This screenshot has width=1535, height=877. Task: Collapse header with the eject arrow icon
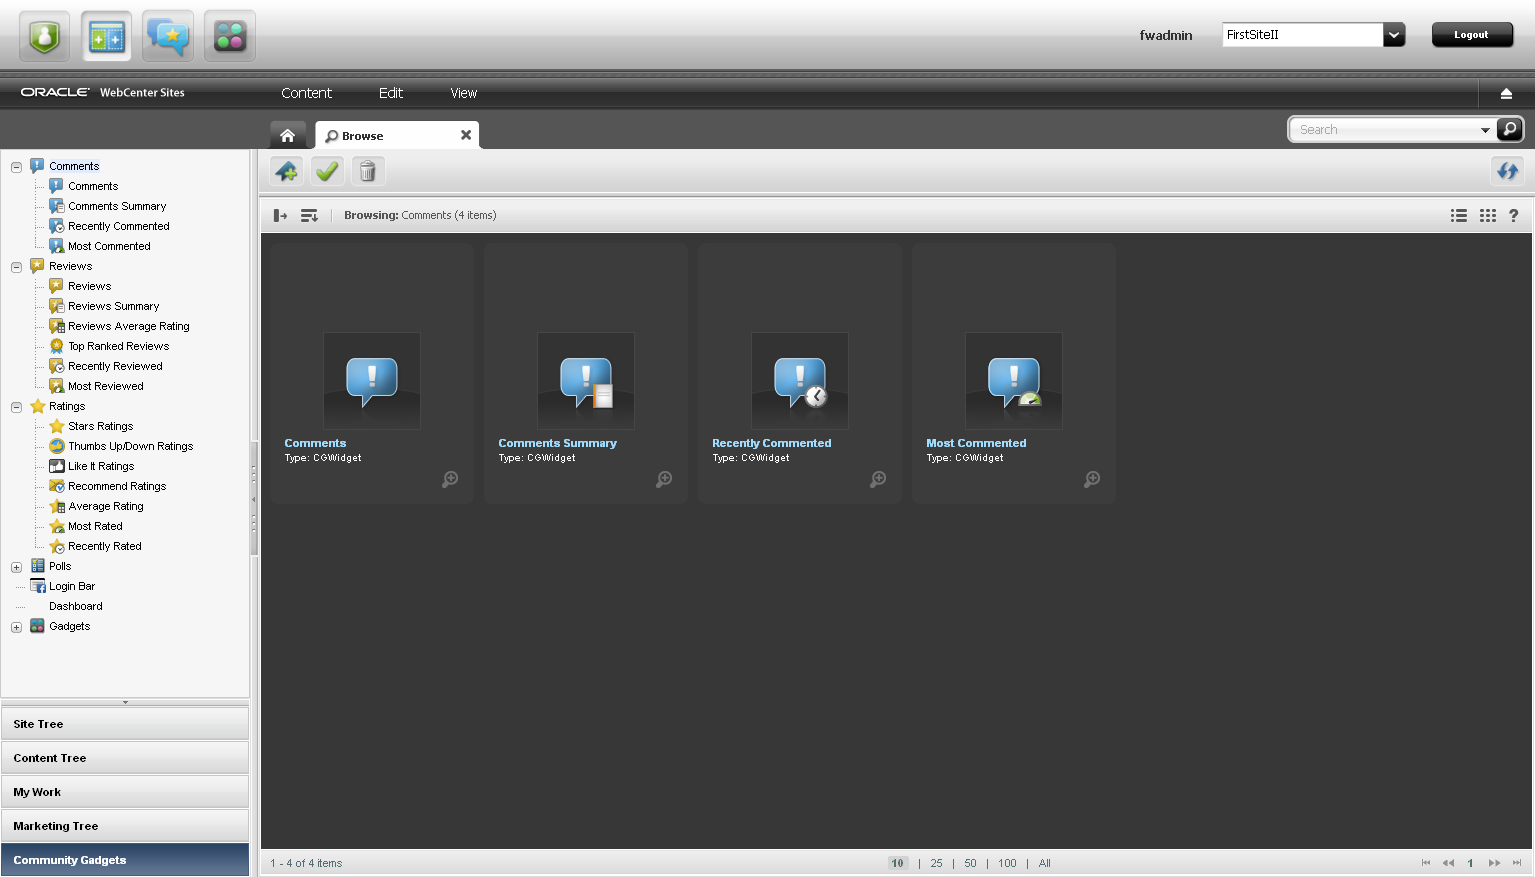click(x=1506, y=93)
